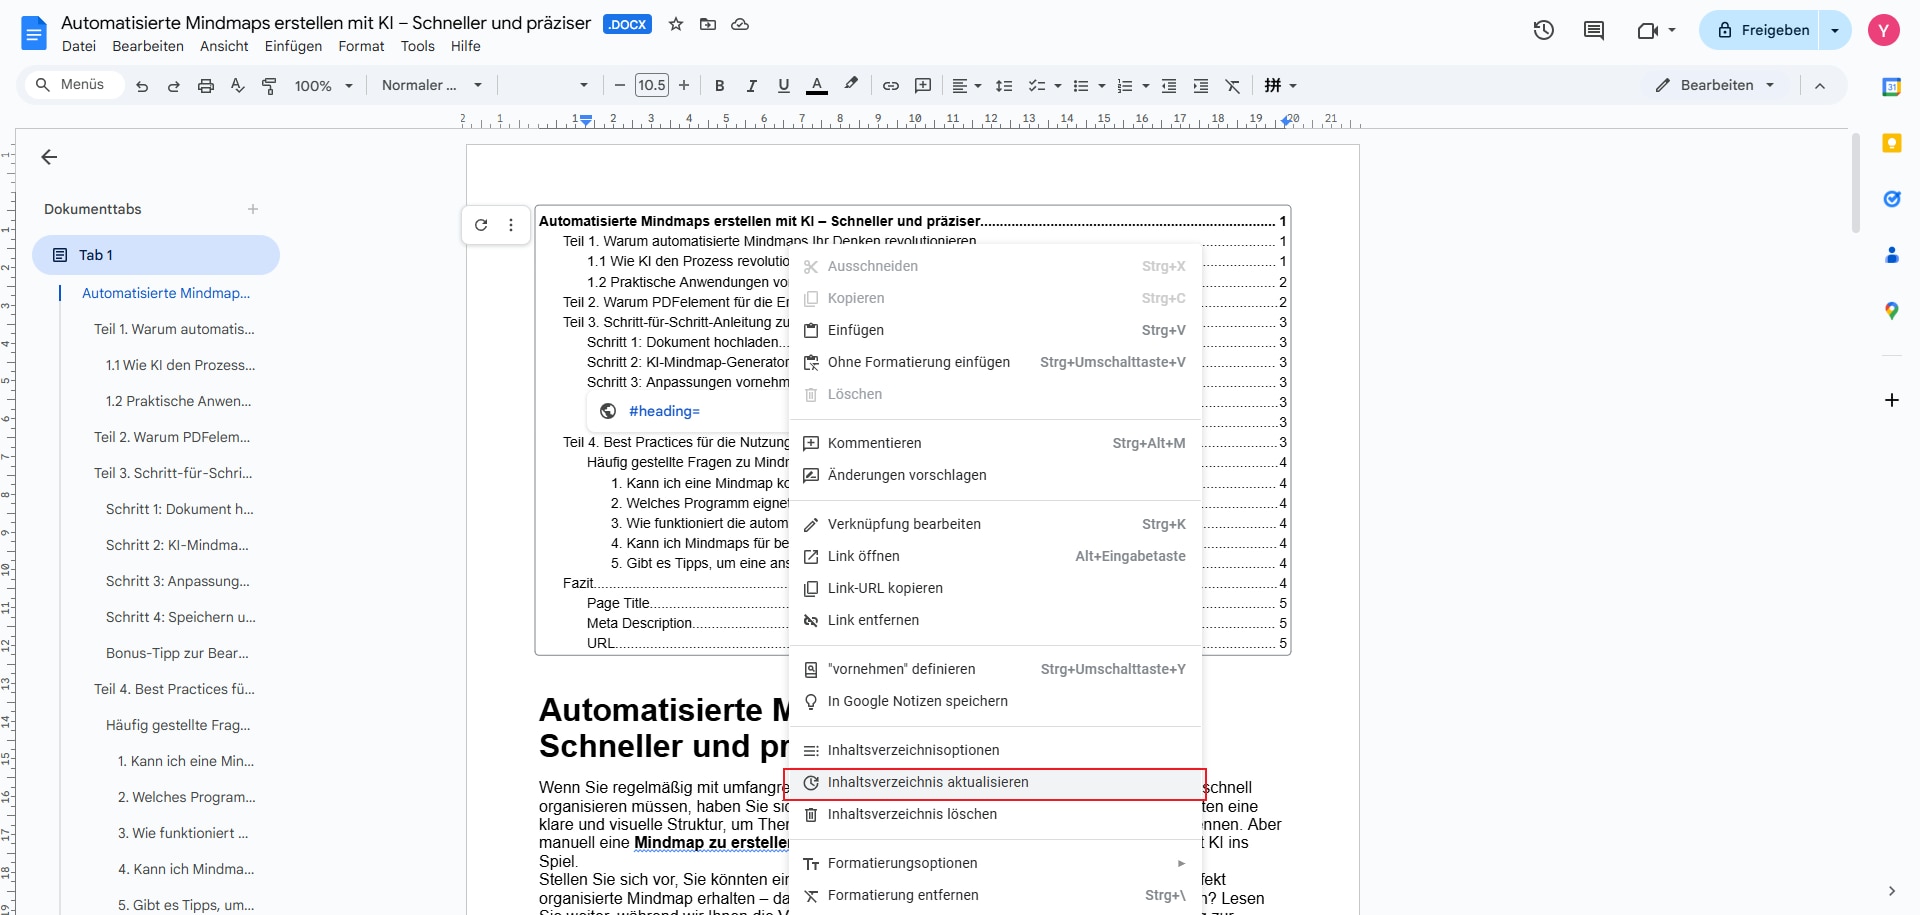Viewport: 1920px width, 915px height.
Task: Open numbered list dropdown arrow
Action: [1146, 86]
